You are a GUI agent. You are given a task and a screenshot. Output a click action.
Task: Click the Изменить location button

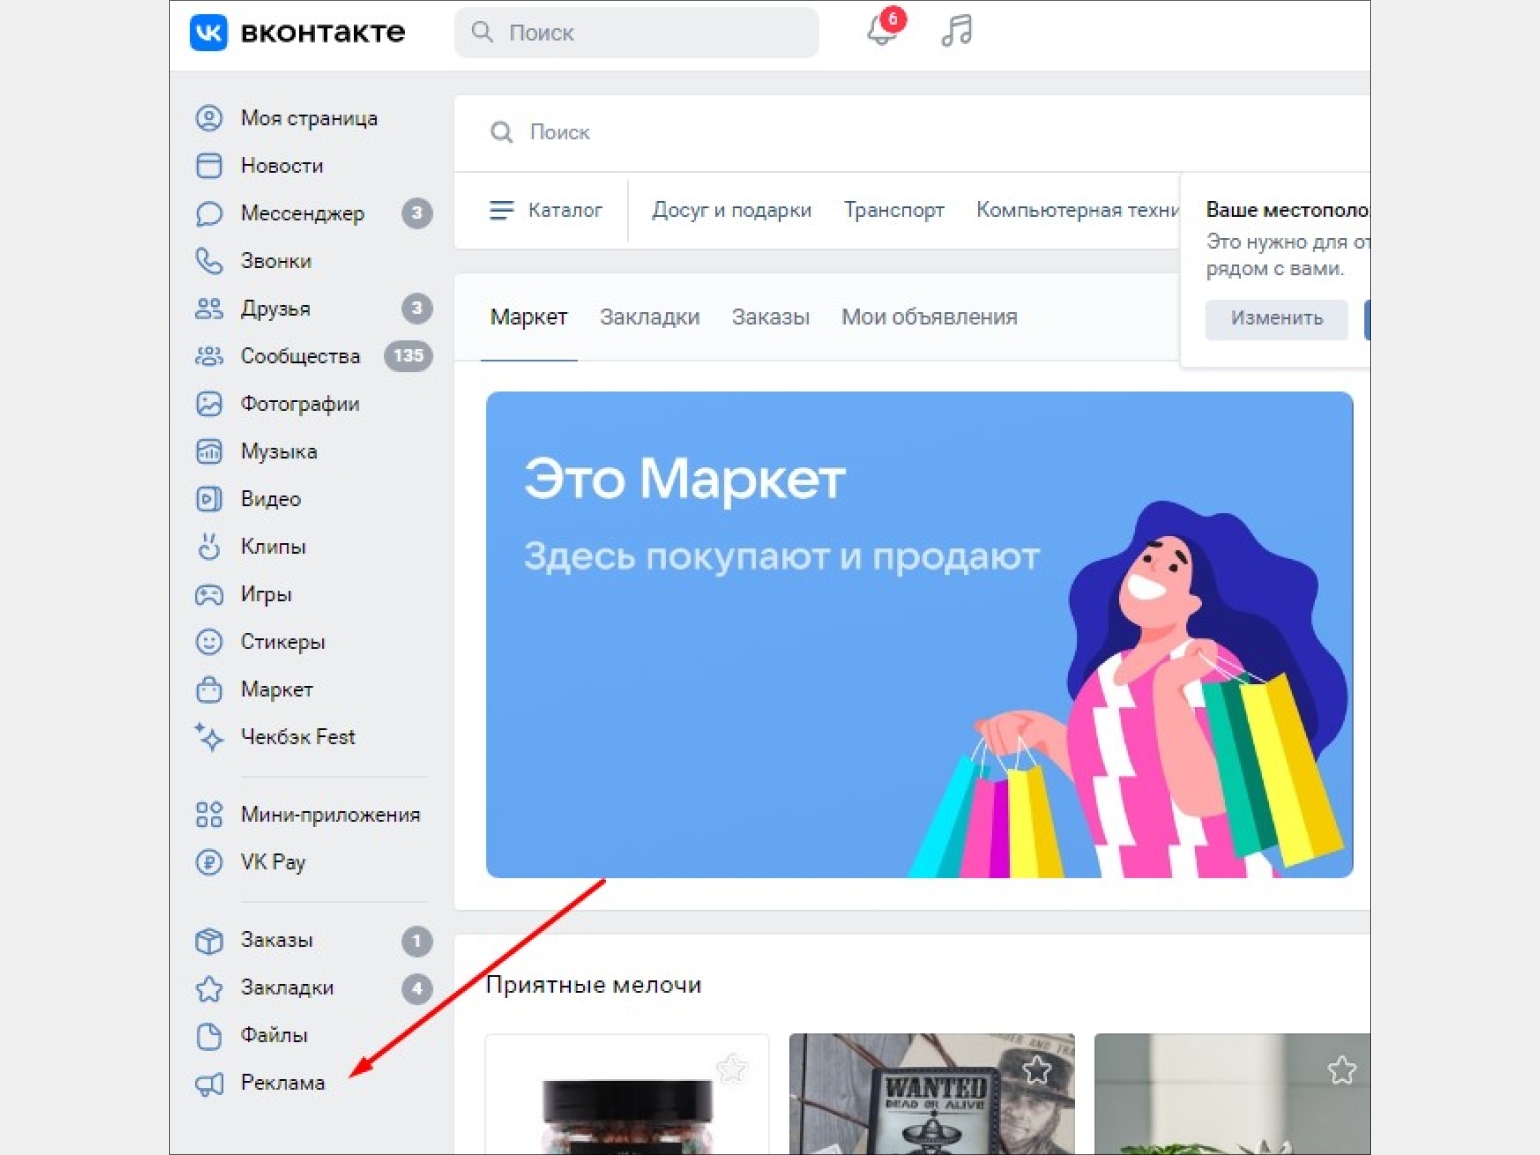tap(1277, 319)
